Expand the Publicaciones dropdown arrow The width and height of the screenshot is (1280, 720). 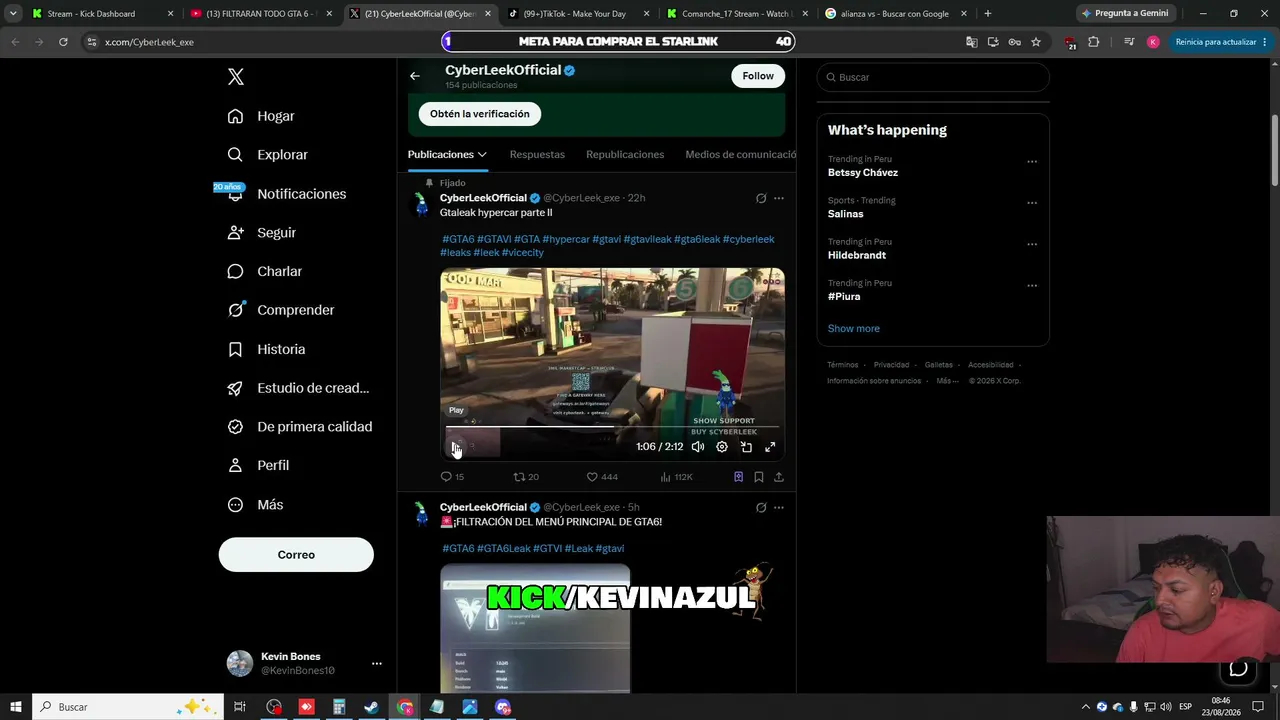482,155
